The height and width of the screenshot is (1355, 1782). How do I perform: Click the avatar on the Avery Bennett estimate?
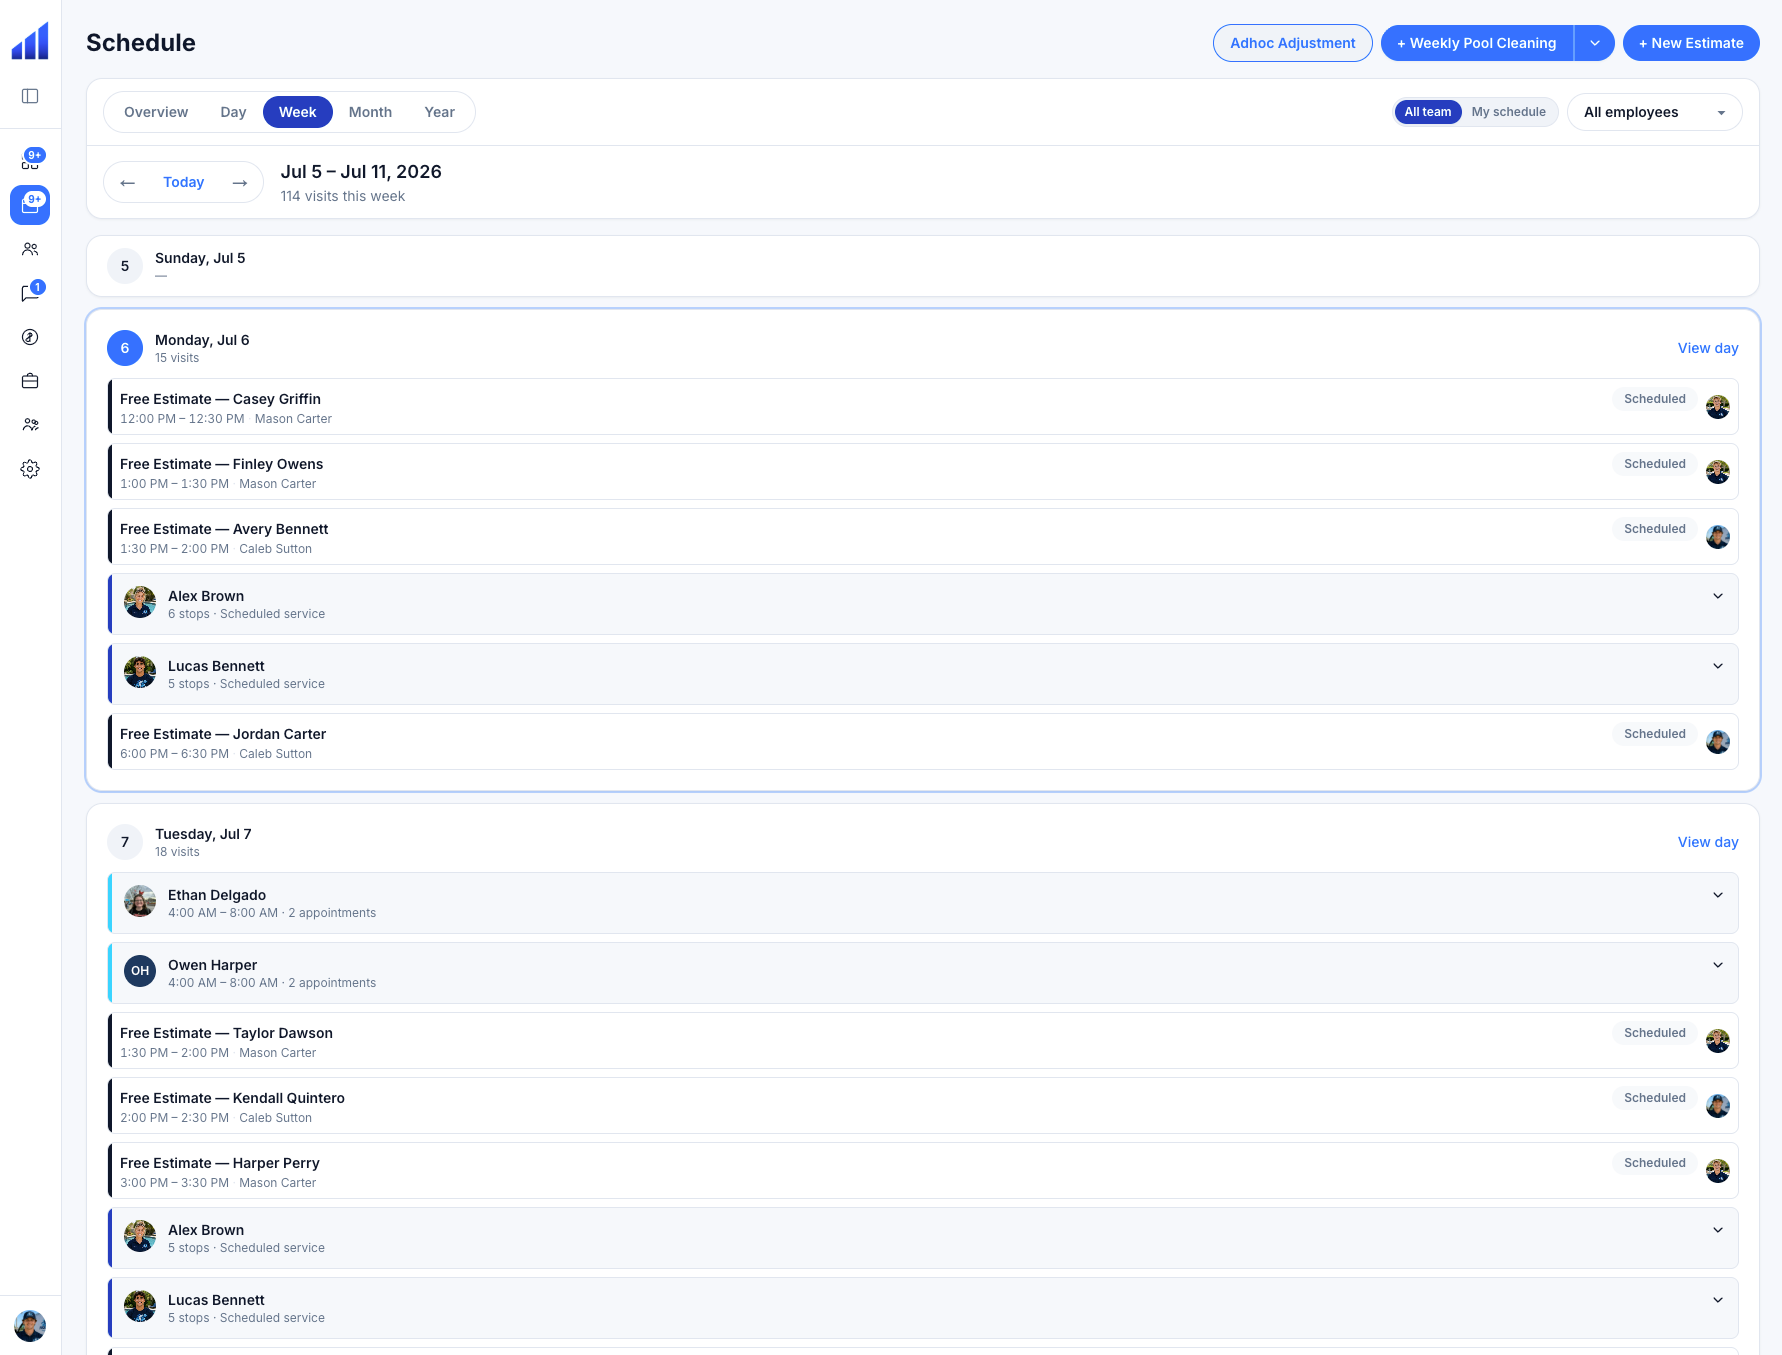coord(1718,537)
